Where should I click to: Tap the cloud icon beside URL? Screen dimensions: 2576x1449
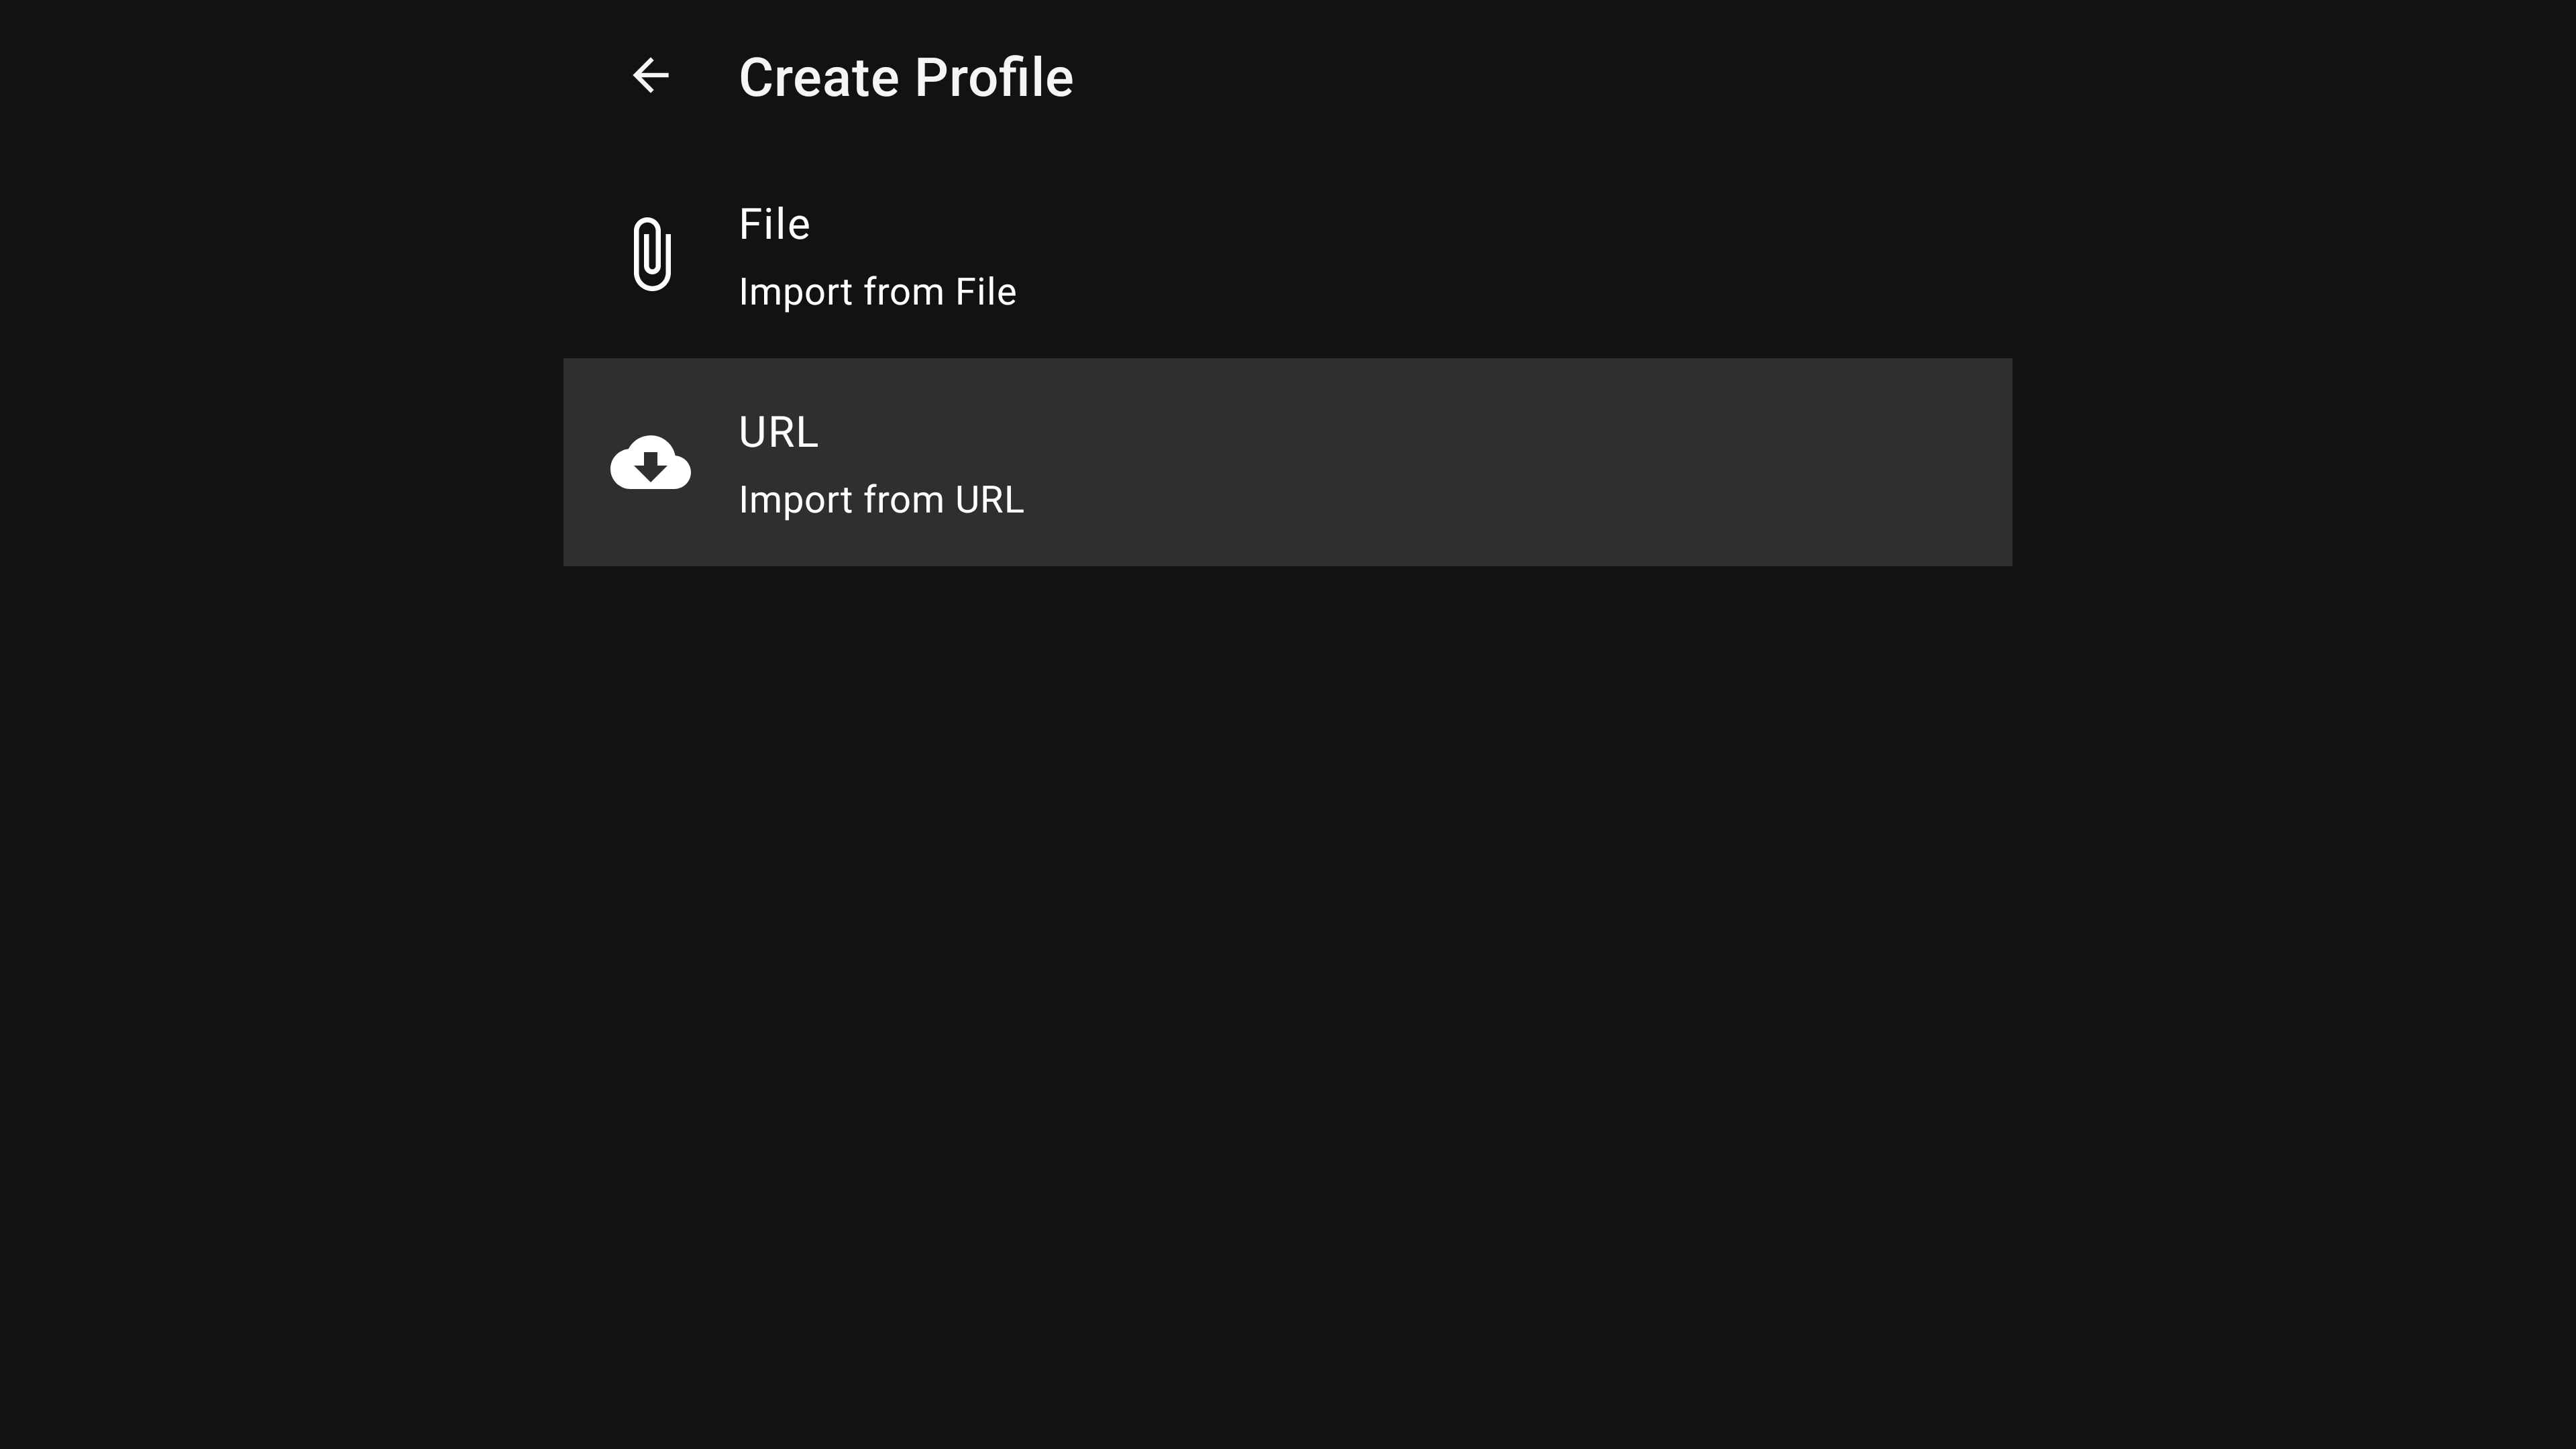click(x=651, y=463)
